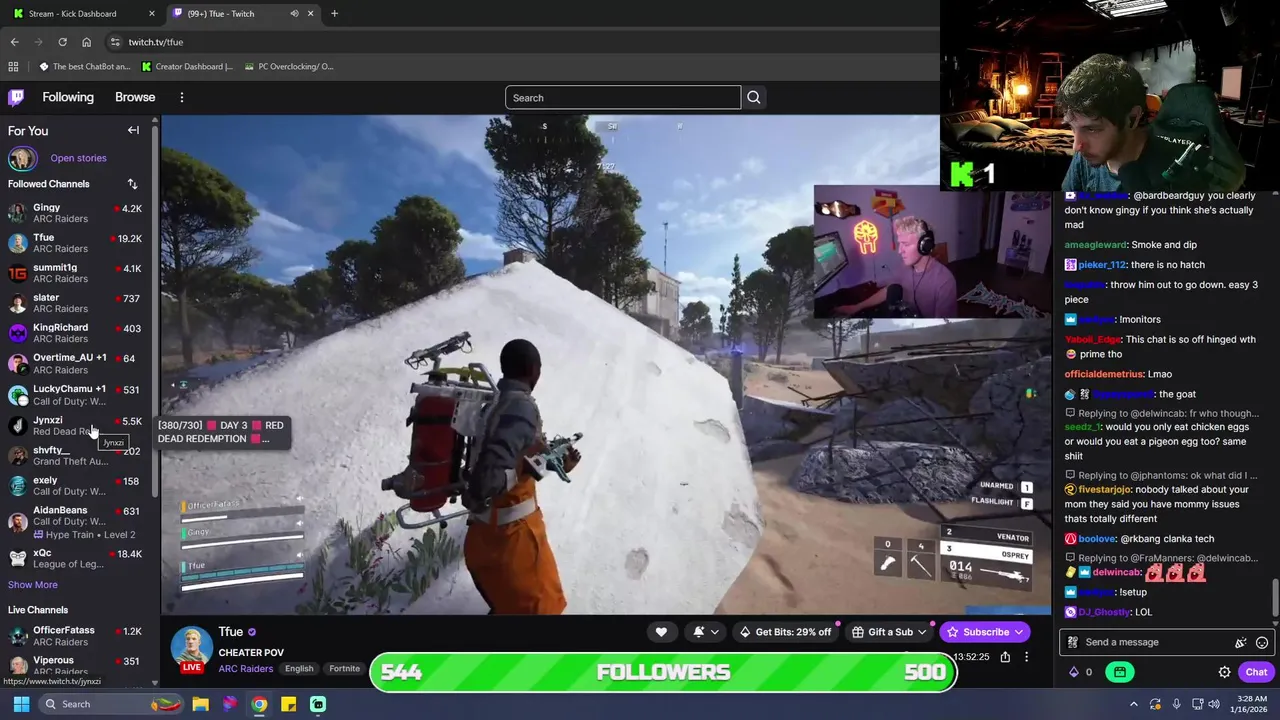Open The best ChatBot bookmark
The width and height of the screenshot is (1280, 720).
[85, 67]
